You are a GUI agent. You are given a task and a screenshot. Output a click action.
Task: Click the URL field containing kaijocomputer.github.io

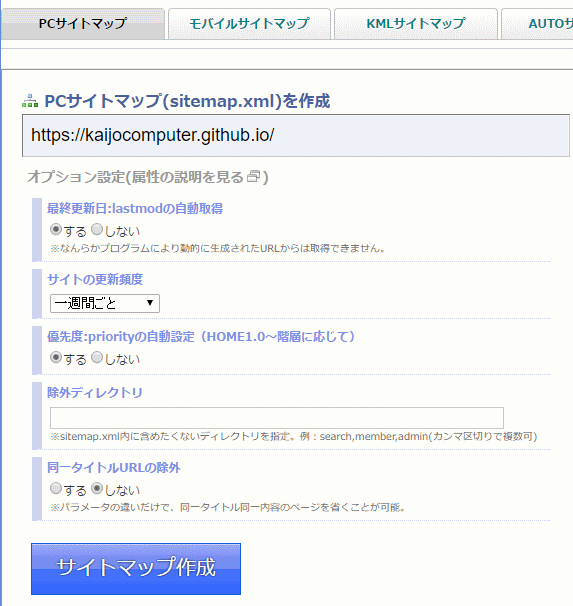pyautogui.click(x=296, y=136)
